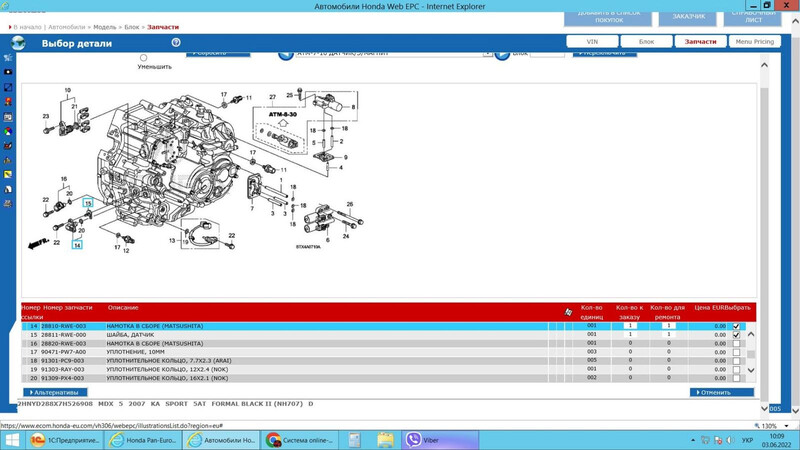Select the Запчасти tab
This screenshot has height=450, width=800.
[701, 41]
